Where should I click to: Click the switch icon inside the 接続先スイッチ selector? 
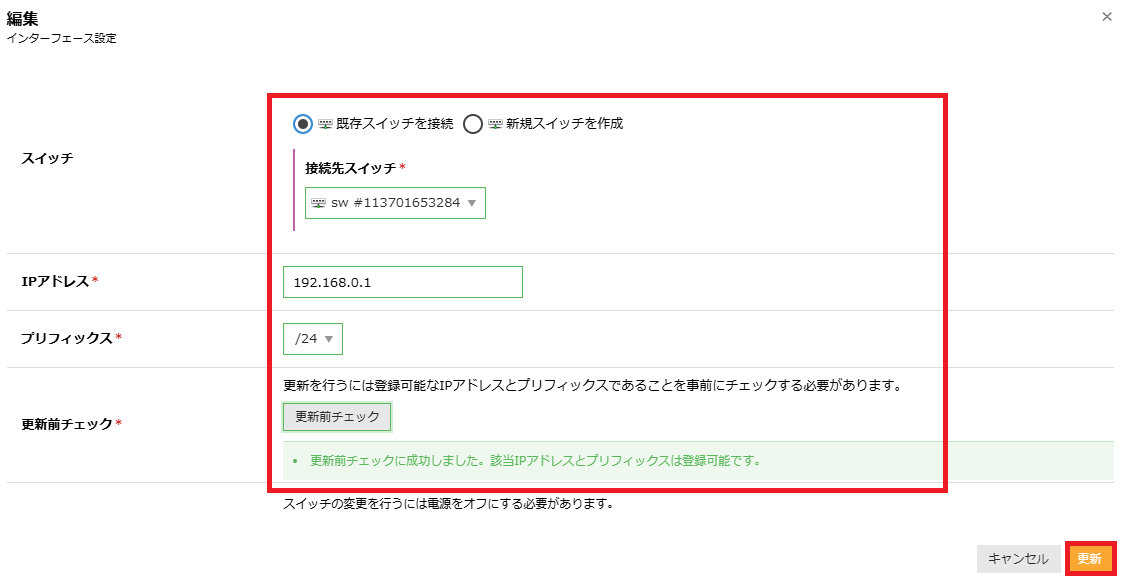pyautogui.click(x=318, y=203)
